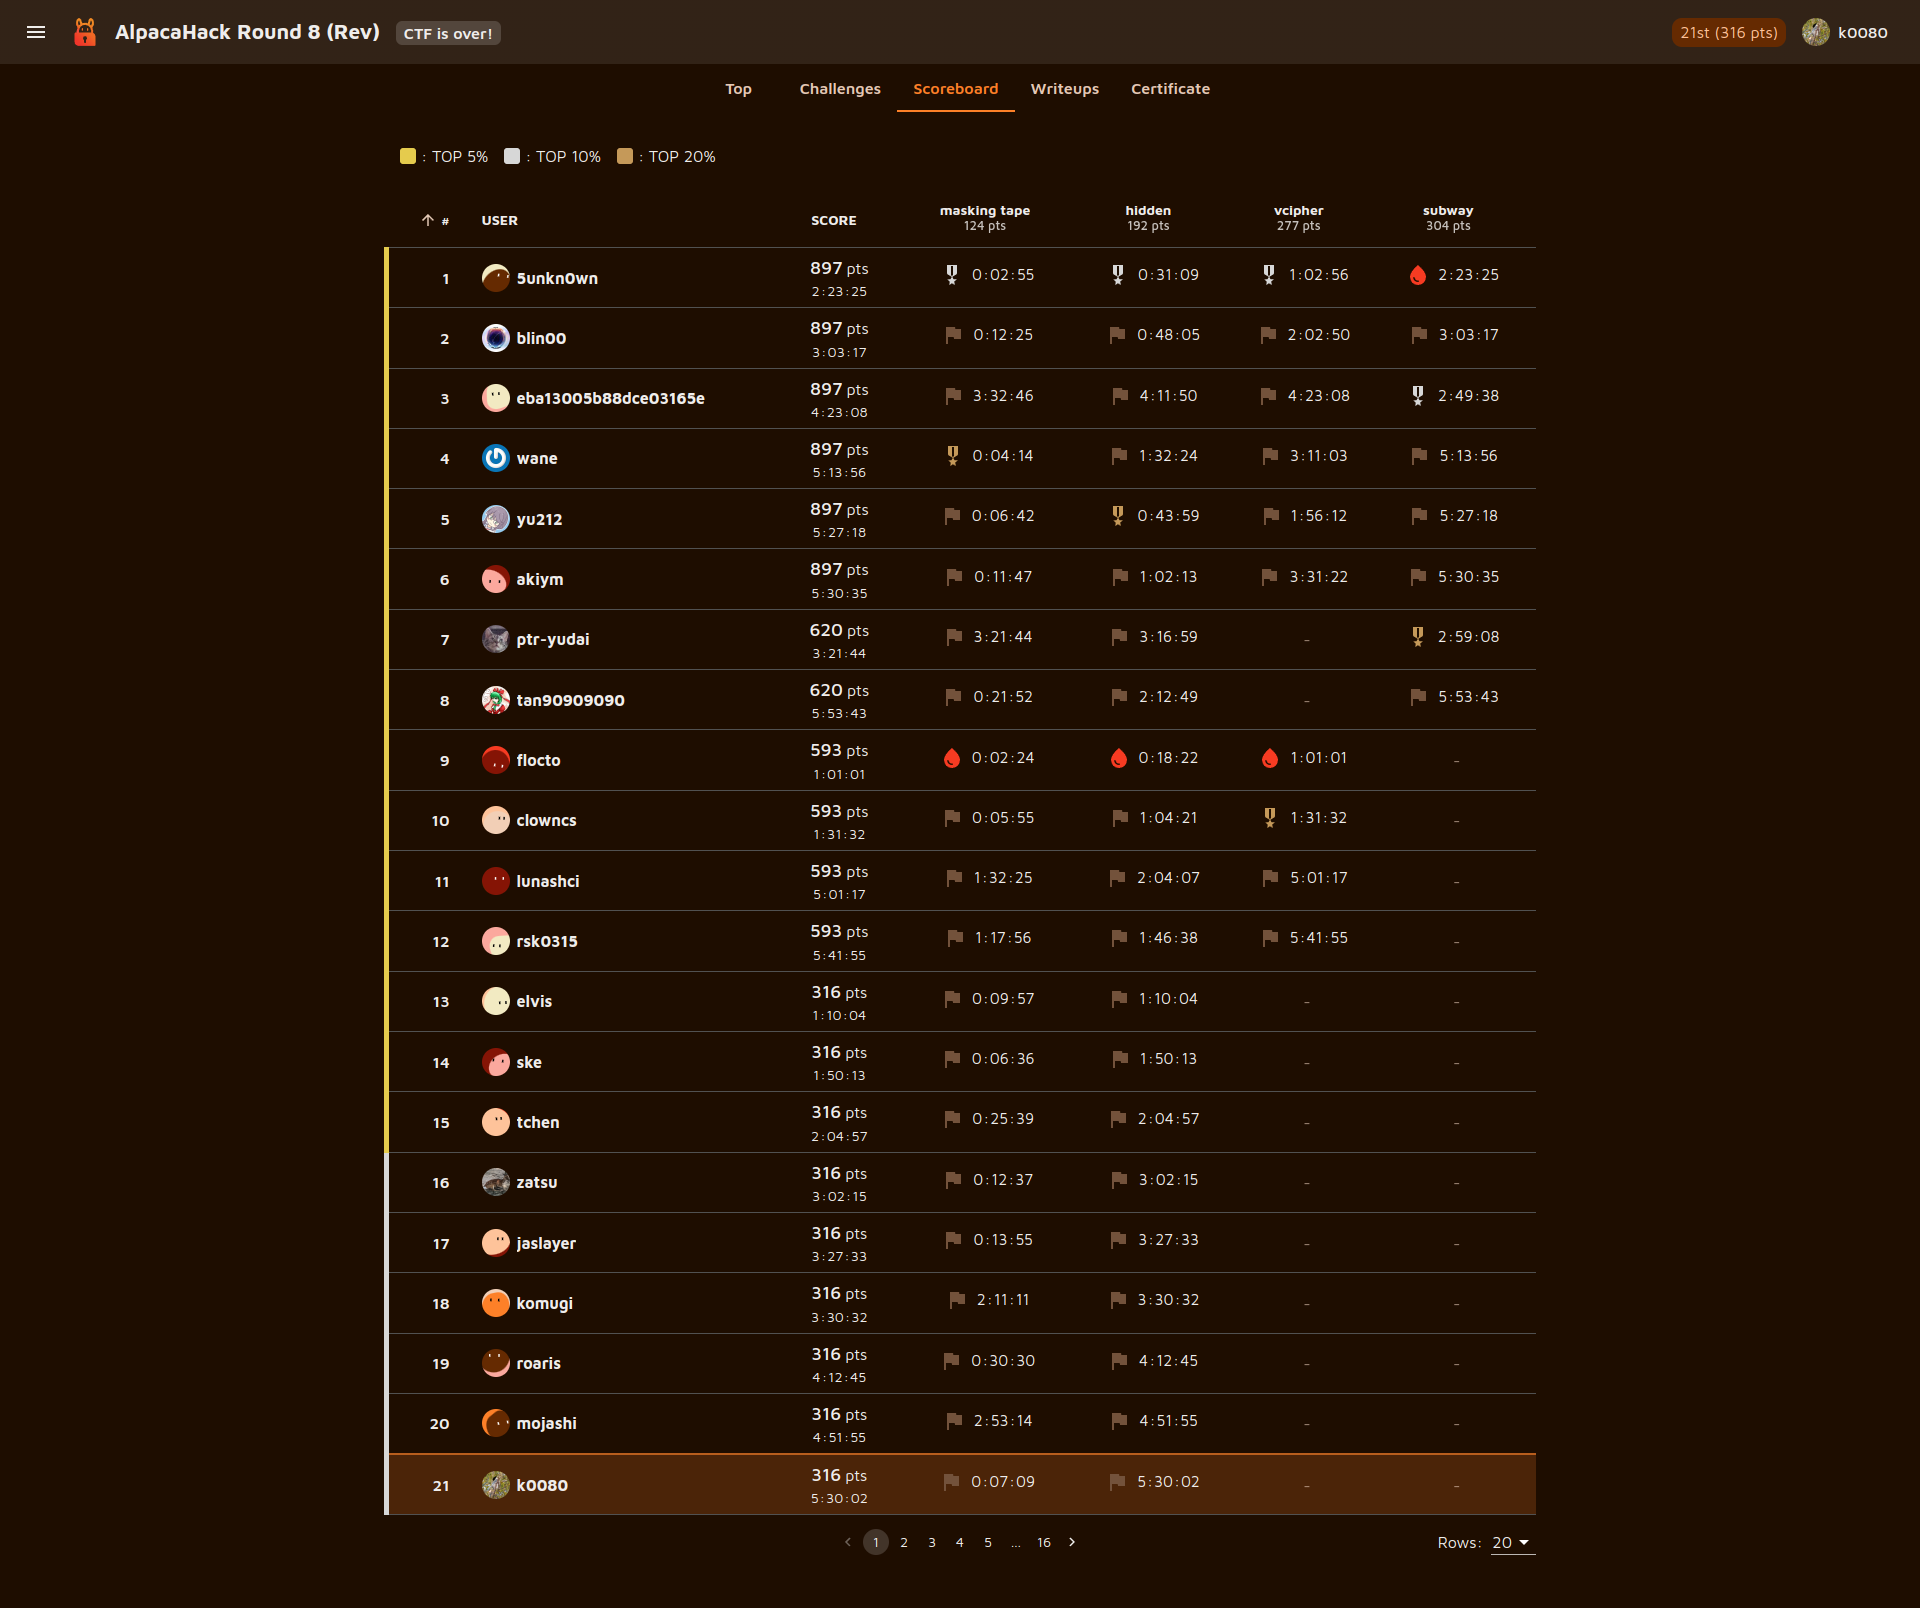Screen dimensions: 1920x1608
Task: Click the TOP 5% yellow legend swatch
Action: [x=407, y=156]
